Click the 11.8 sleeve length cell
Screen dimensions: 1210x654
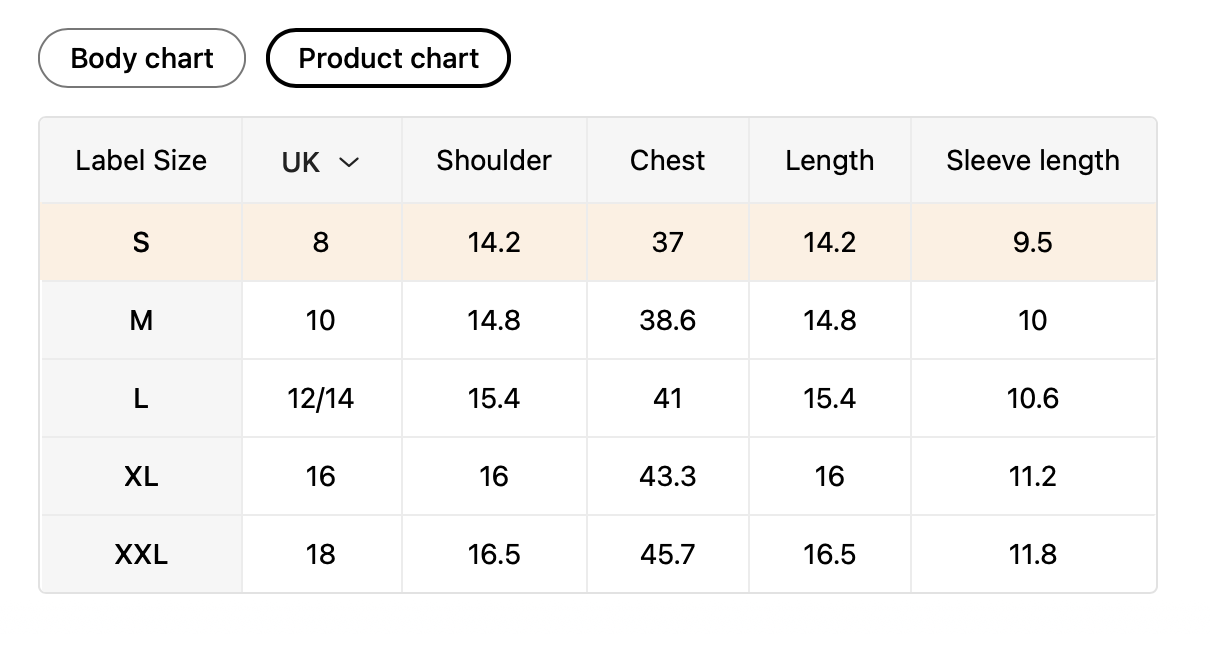[1033, 554]
